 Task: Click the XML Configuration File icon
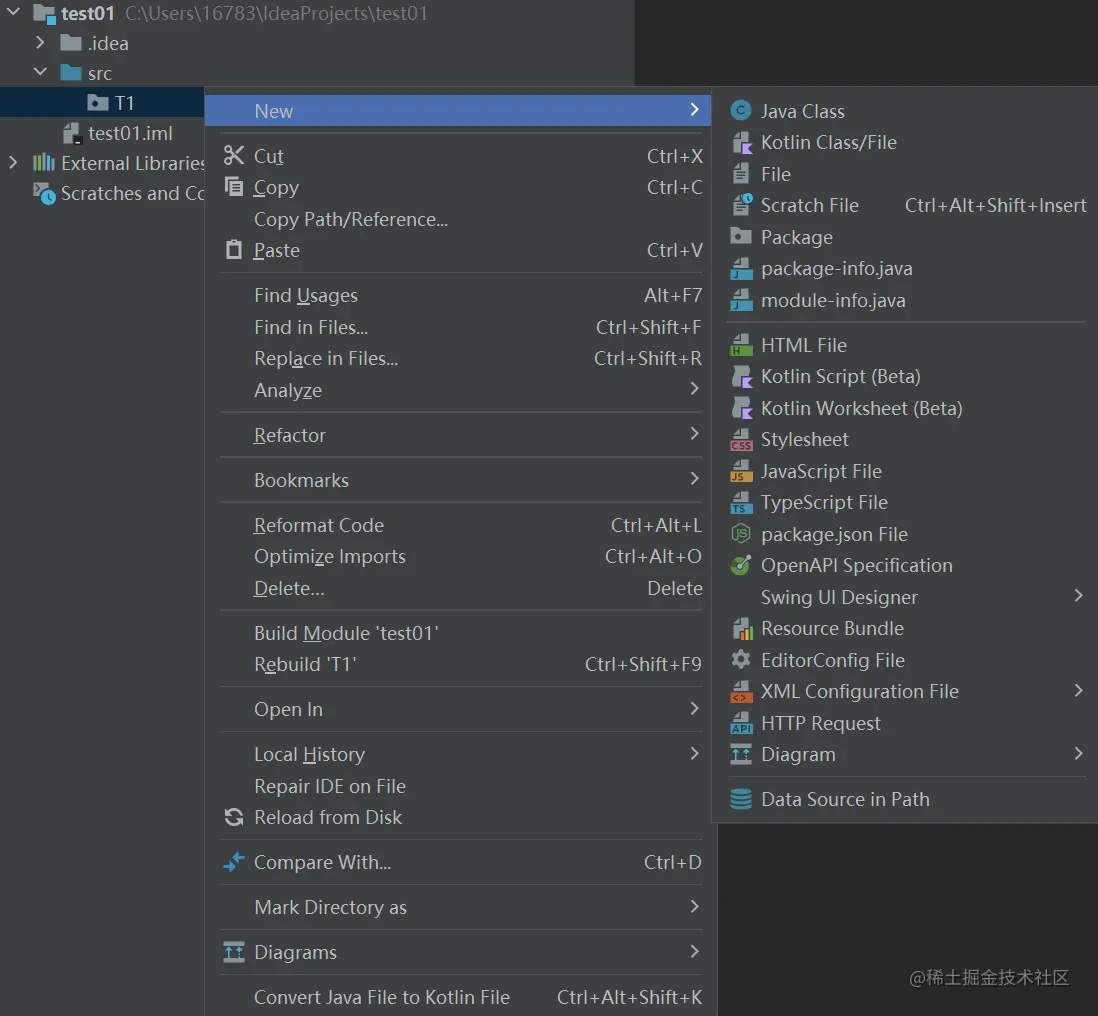741,691
